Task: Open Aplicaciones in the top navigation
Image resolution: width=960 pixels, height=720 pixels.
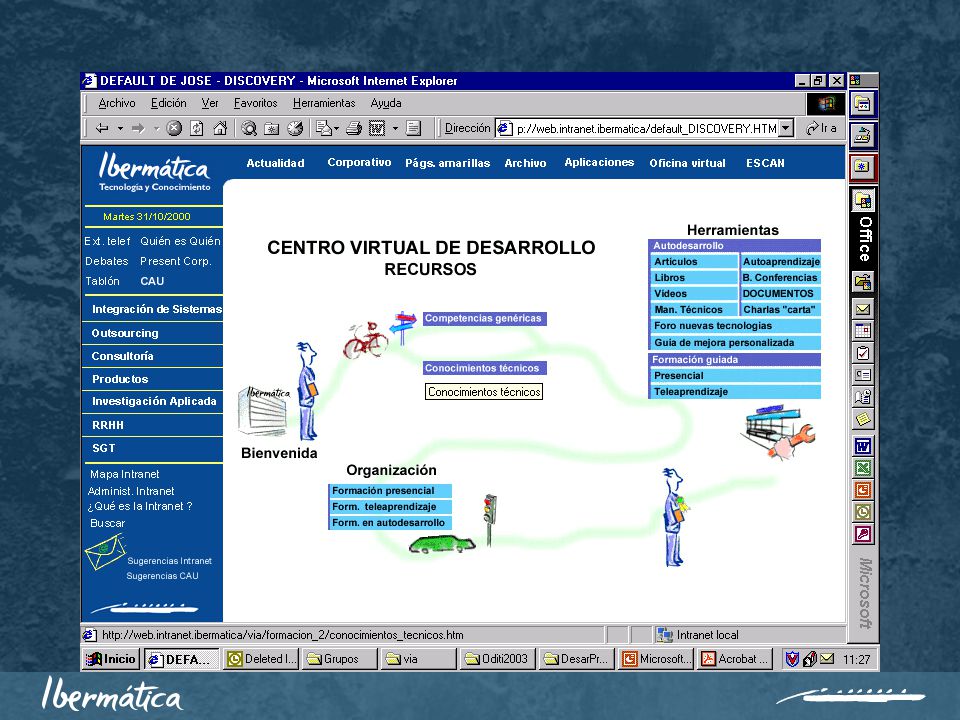Action: 599,163
